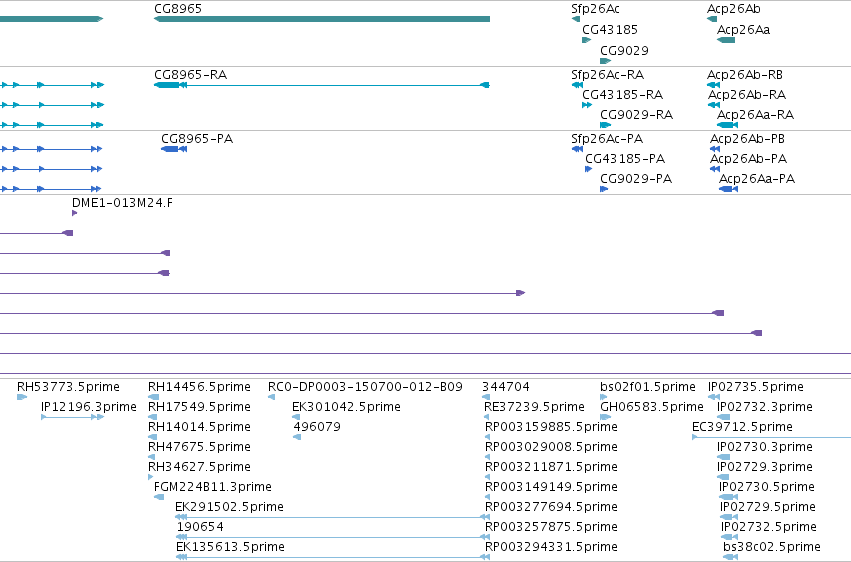Click the RH53773.5prime EST arrow
This screenshot has height=562, width=851.
(x=22, y=397)
